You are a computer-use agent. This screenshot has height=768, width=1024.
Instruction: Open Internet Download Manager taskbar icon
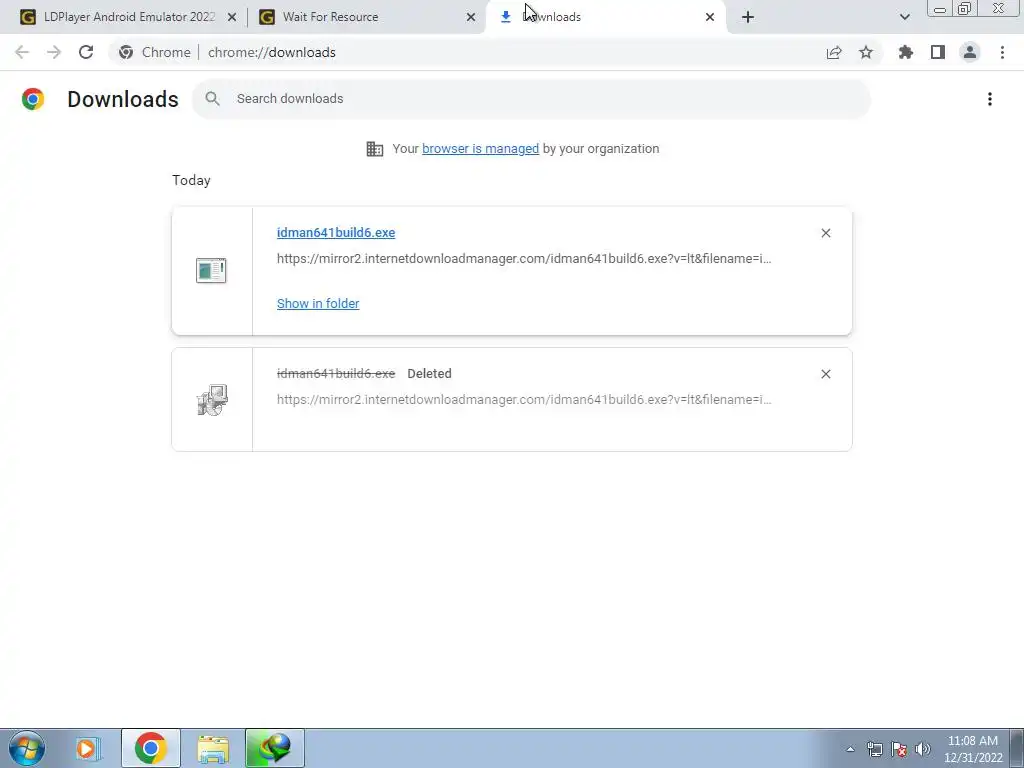point(275,748)
